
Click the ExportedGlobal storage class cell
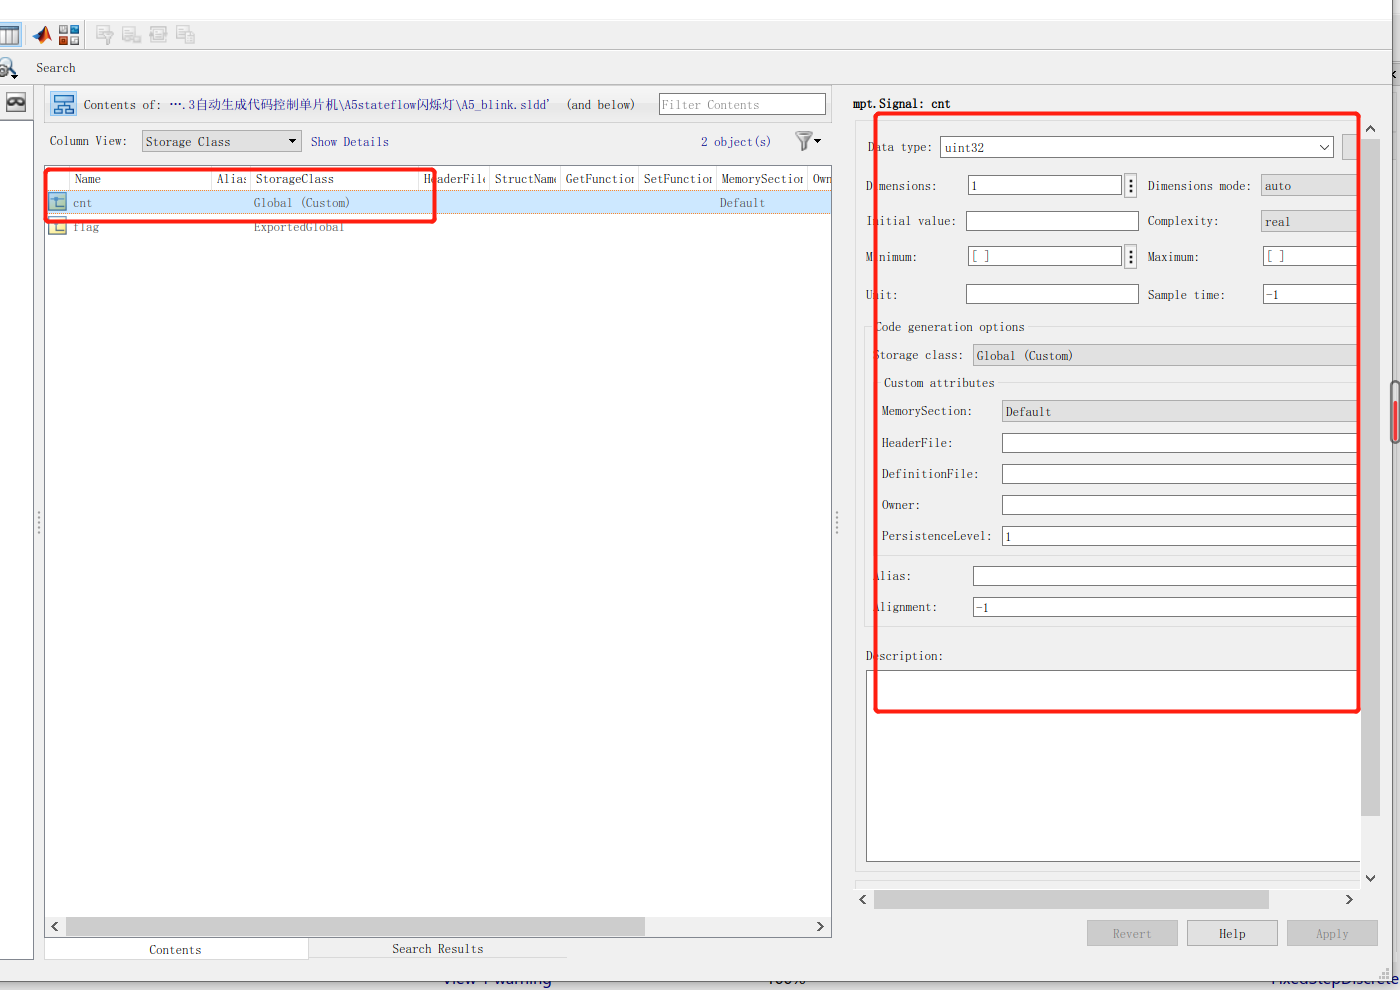pos(299,227)
